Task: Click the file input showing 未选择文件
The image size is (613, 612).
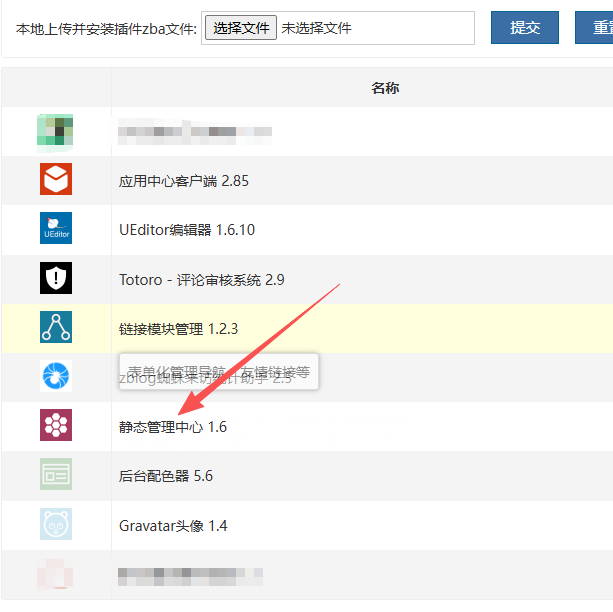Action: point(338,28)
